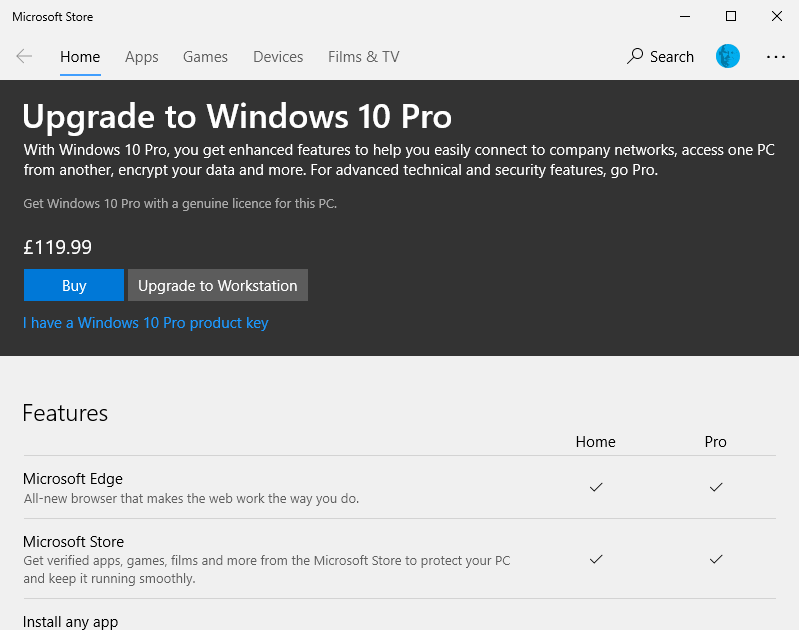Click the Home column checkmark for Microsoft Edge
The width and height of the screenshot is (799, 630).
point(596,487)
